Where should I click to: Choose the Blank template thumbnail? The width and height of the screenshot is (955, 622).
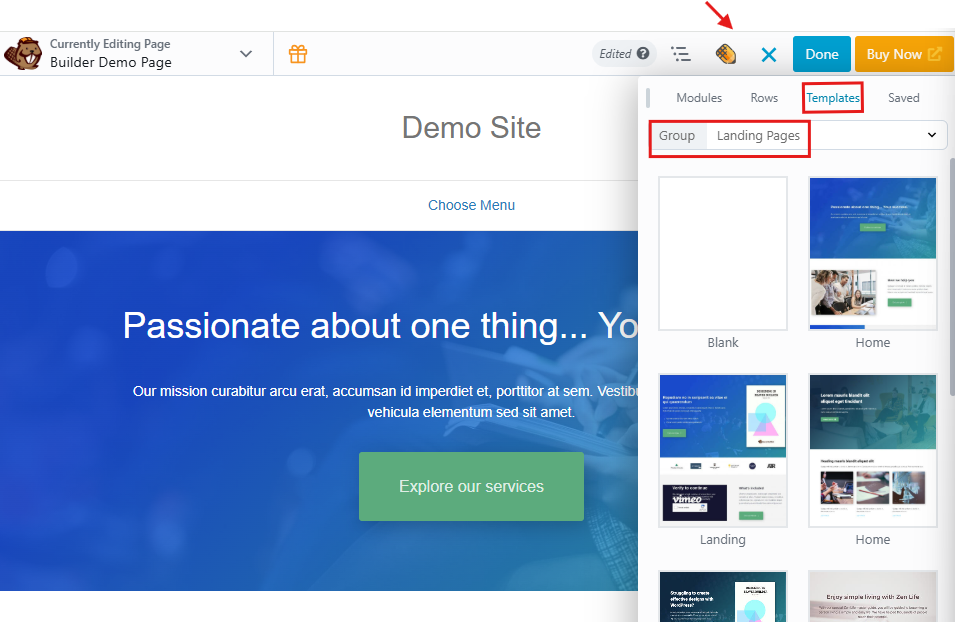pos(723,254)
